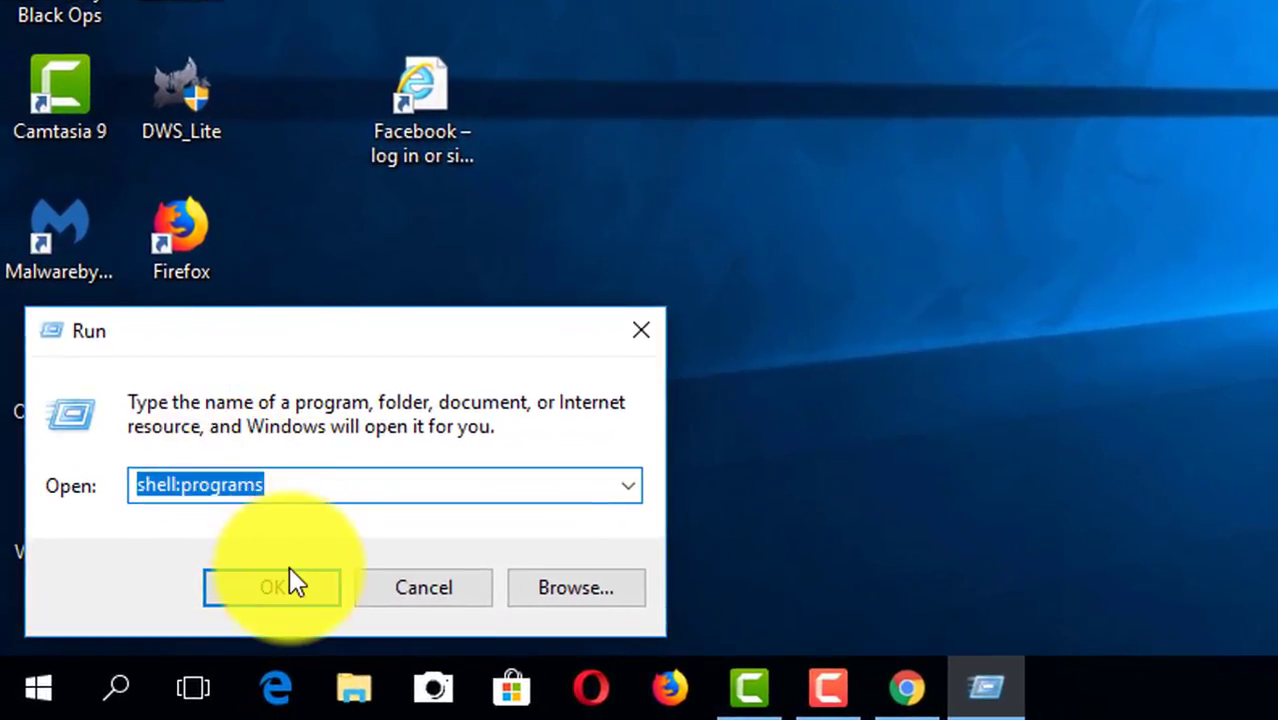Launch Google Chrome from the taskbar
Viewport: 1278px width, 720px height.
907,688
